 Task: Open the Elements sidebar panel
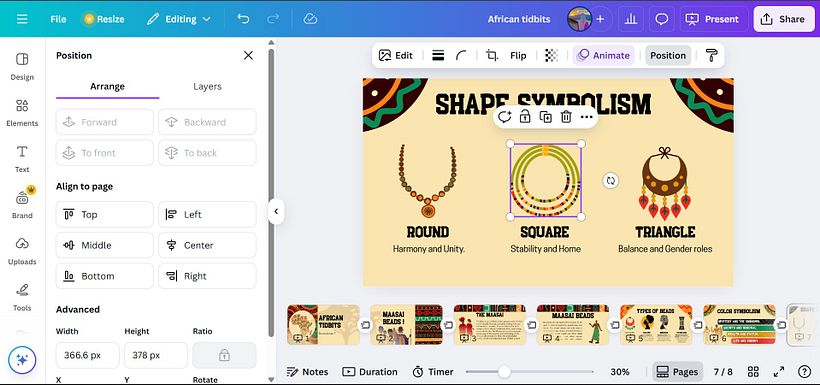(x=22, y=113)
